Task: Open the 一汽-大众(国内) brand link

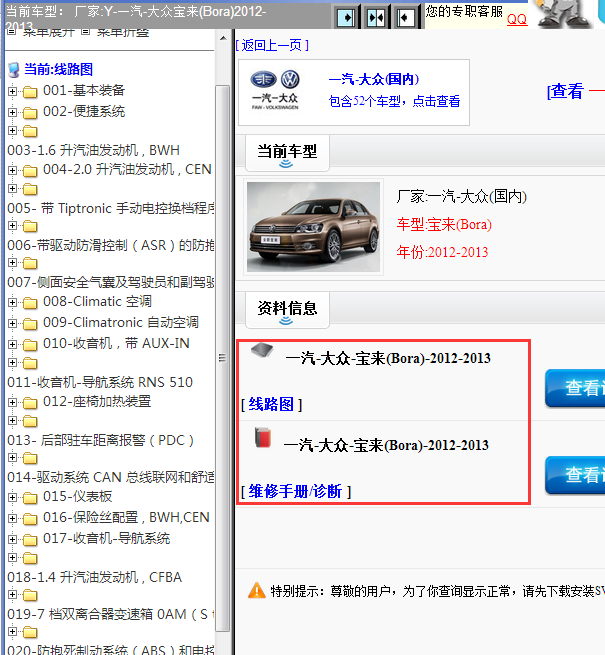Action: click(373, 79)
